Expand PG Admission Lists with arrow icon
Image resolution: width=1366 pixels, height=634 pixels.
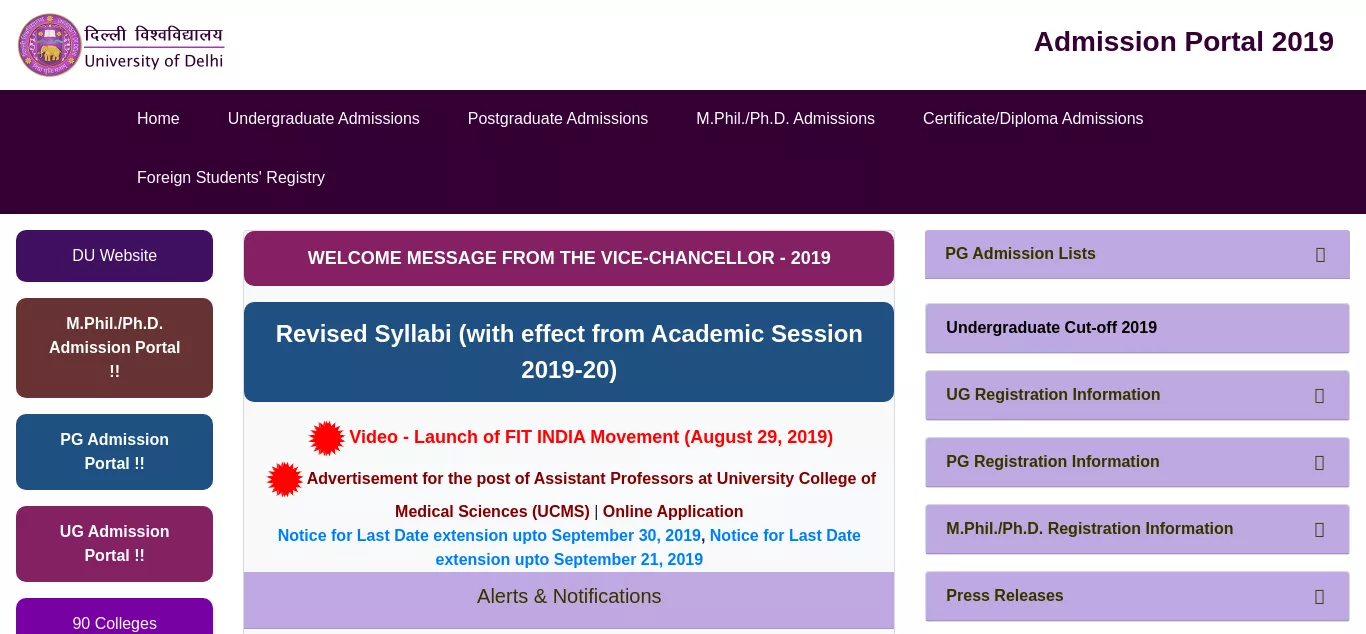[1320, 255]
